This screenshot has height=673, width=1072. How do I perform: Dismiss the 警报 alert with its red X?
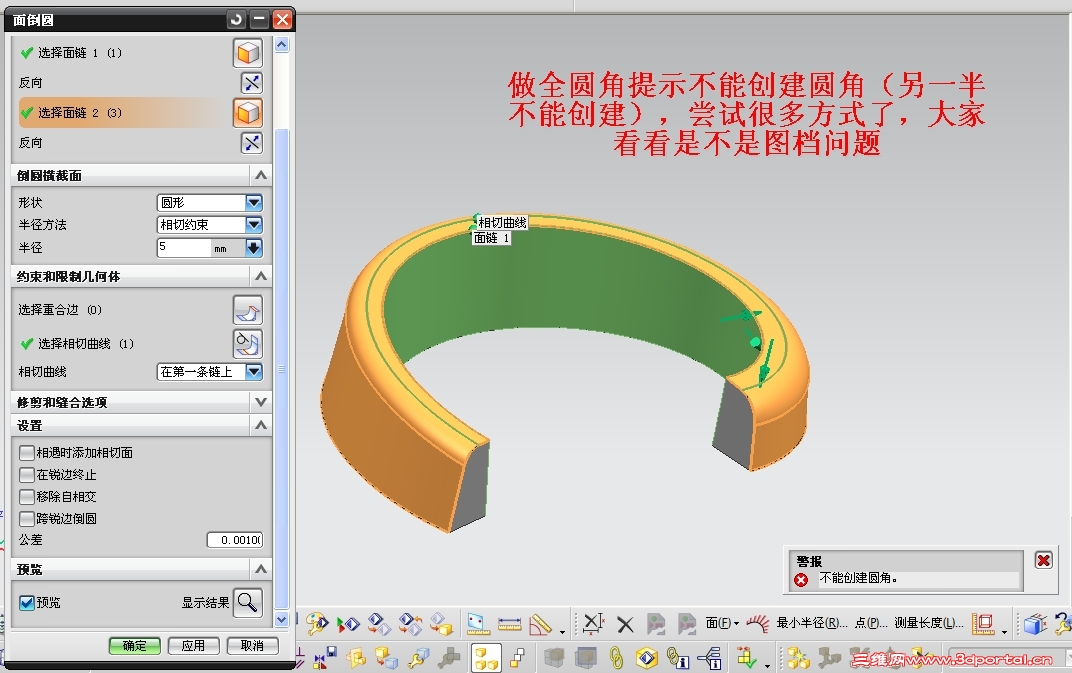tap(1043, 561)
